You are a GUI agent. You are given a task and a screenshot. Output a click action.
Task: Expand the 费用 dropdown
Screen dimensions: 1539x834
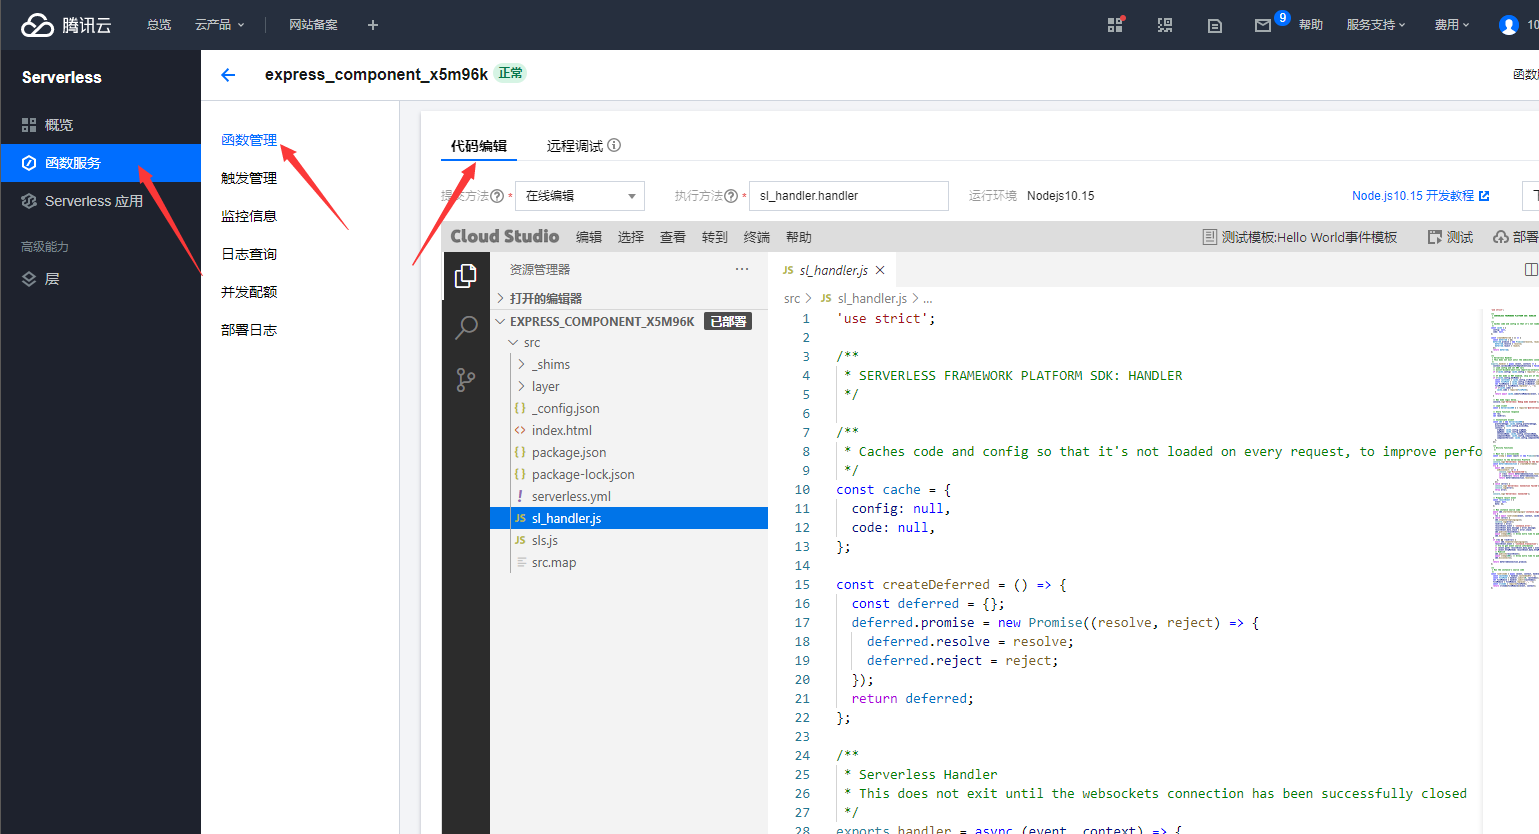click(x=1452, y=25)
